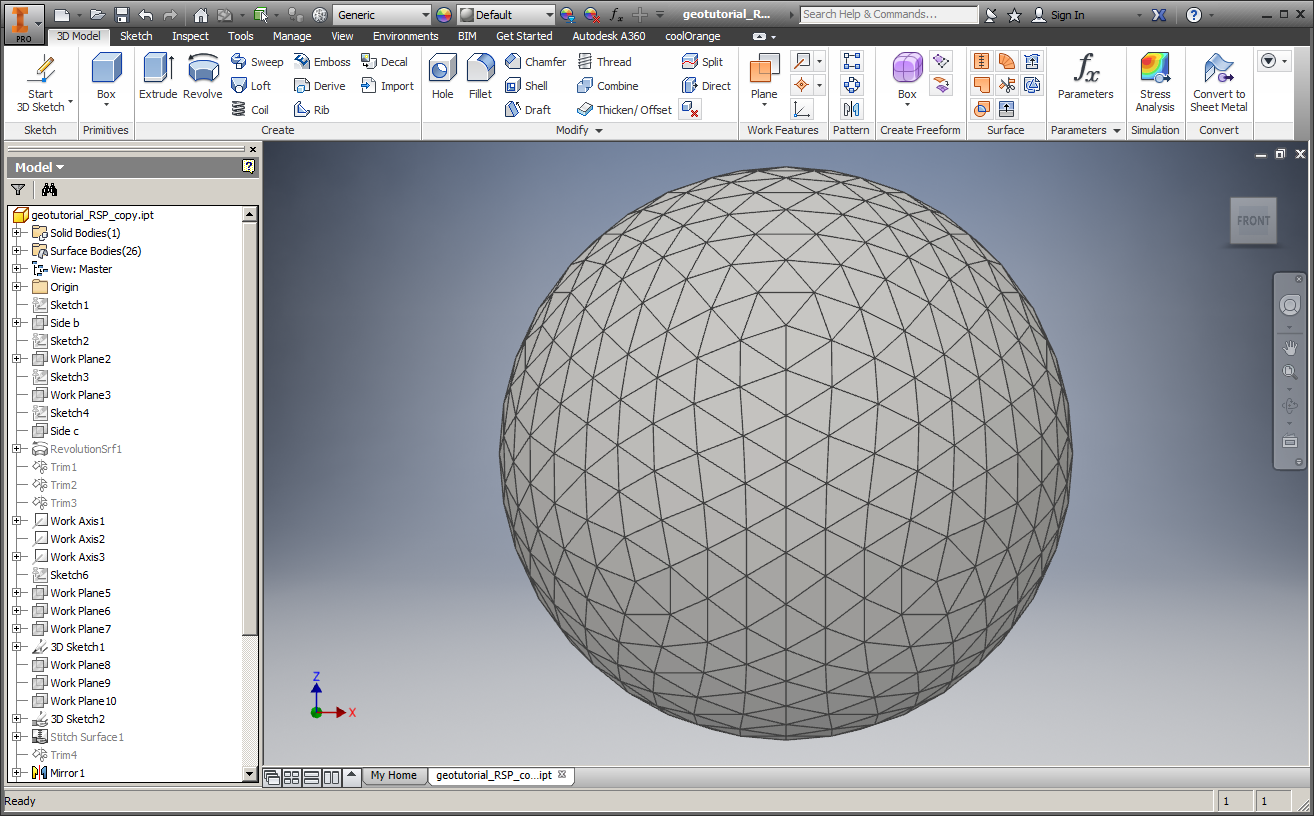
Task: Select Sketch6 in the browser
Action: (x=69, y=575)
